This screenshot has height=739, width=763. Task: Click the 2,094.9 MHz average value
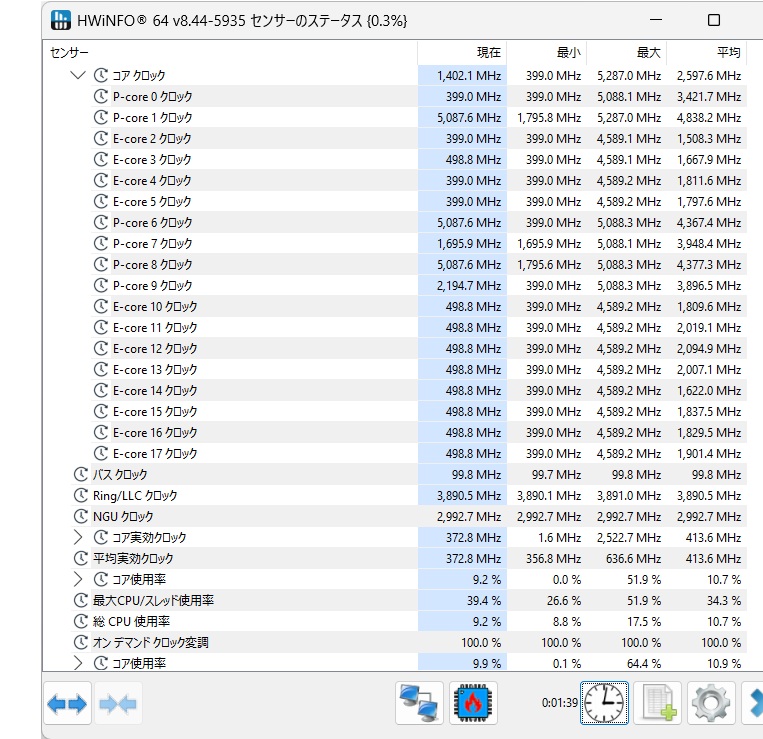pos(709,349)
